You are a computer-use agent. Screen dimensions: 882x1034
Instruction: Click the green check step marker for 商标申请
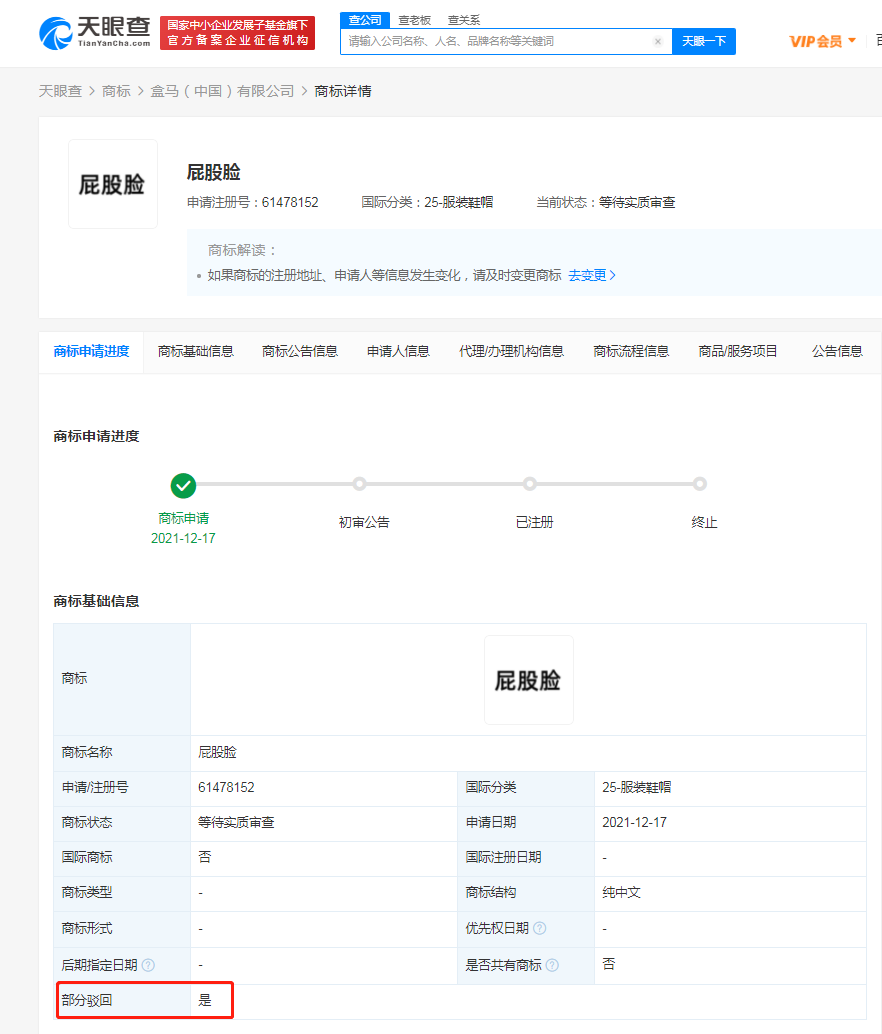(x=183, y=485)
